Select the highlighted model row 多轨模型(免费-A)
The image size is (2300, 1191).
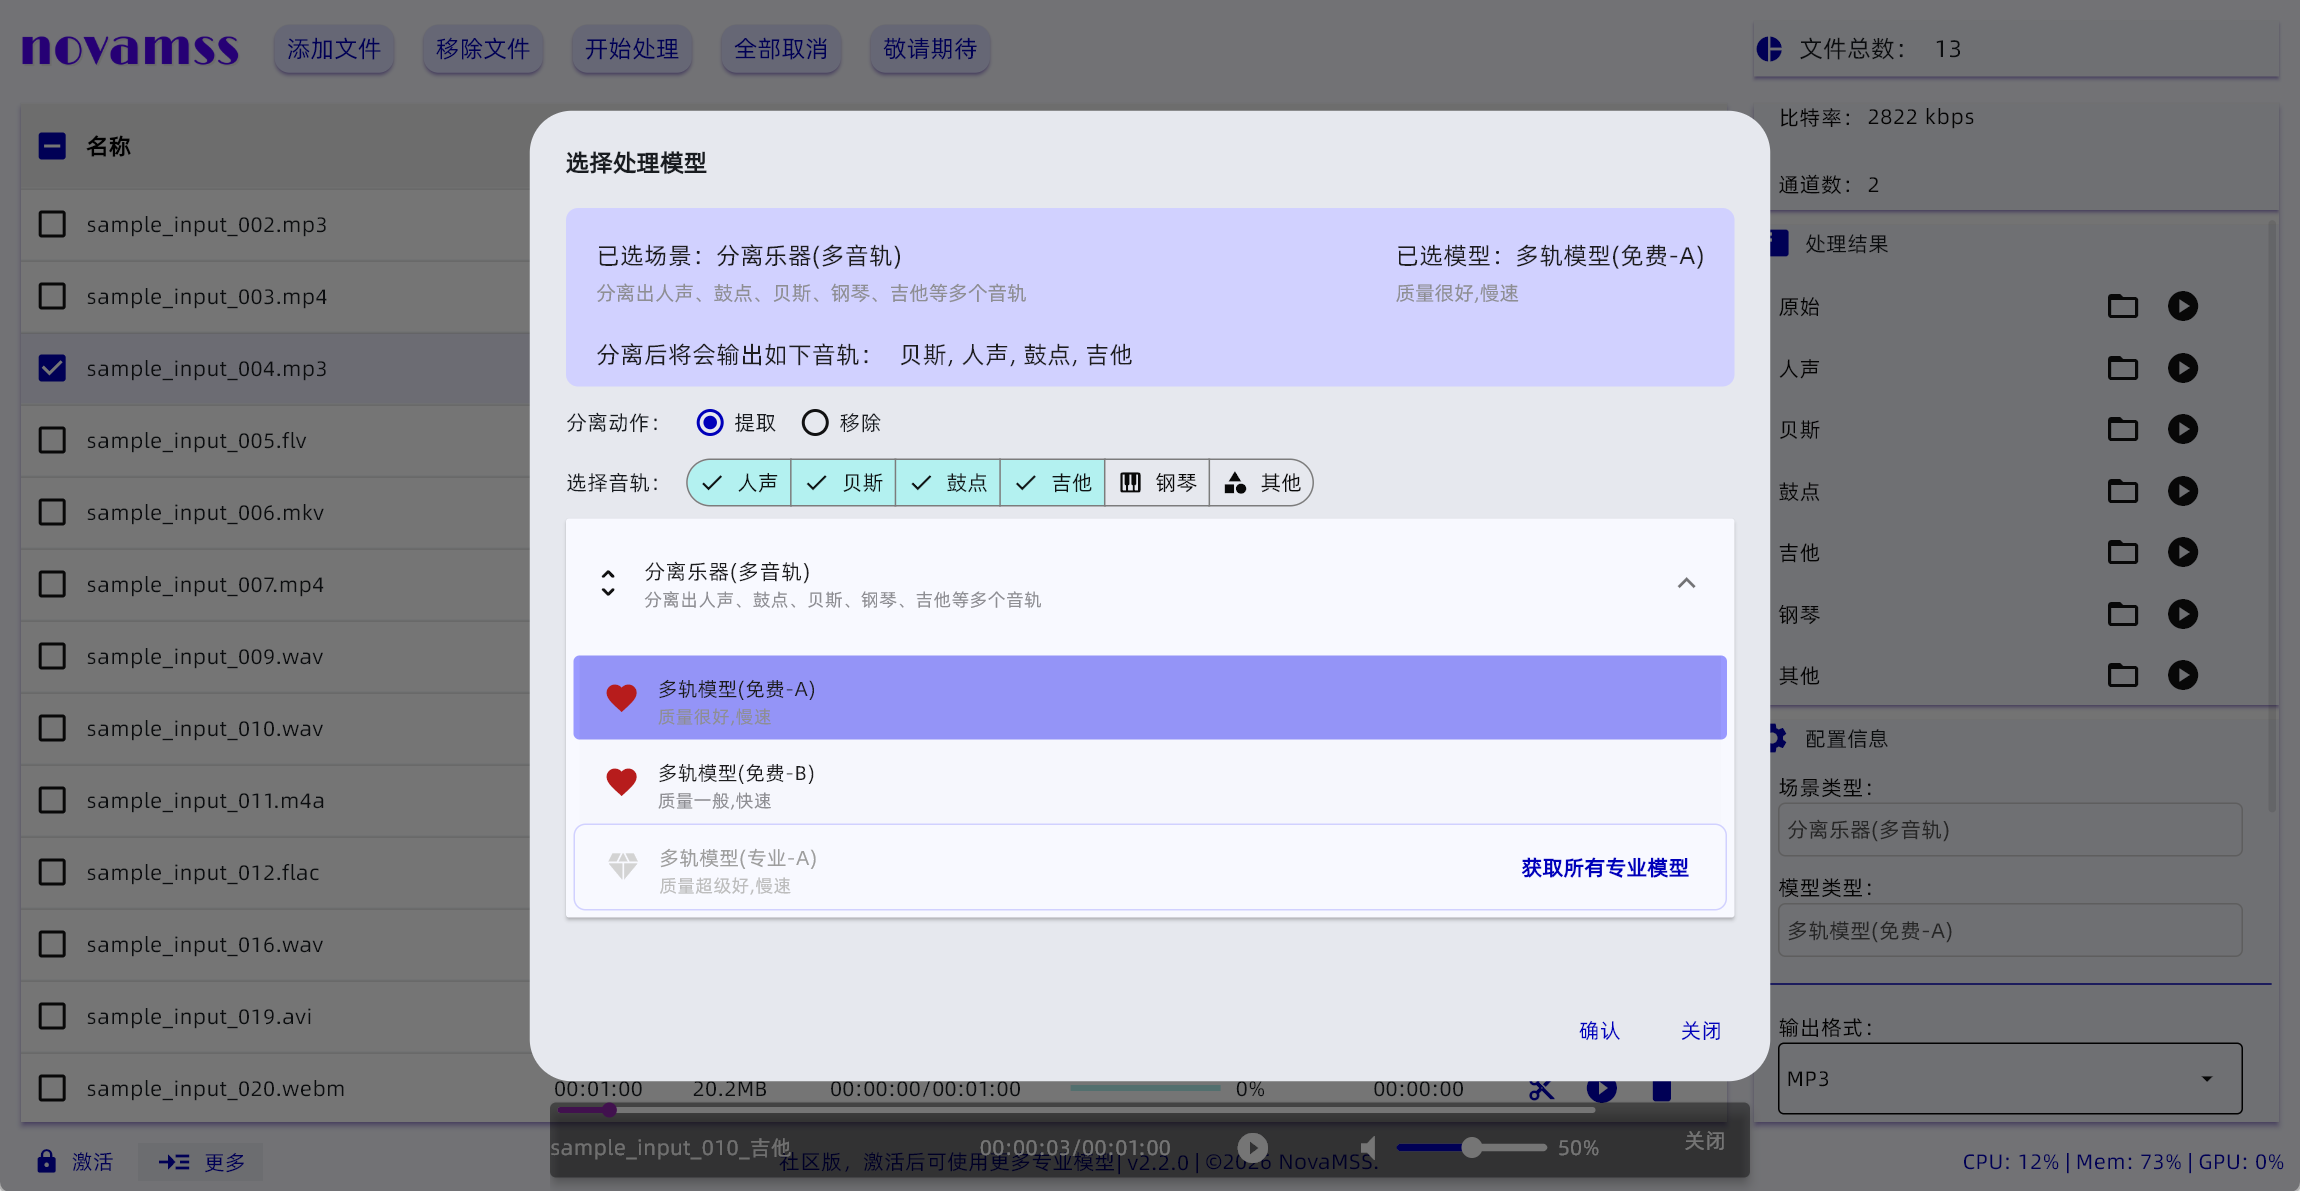pyautogui.click(x=1150, y=698)
